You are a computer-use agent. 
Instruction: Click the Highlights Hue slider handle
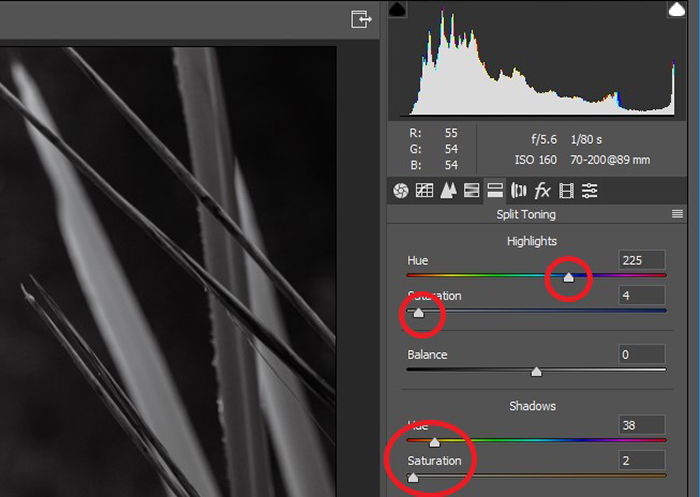[x=568, y=277]
